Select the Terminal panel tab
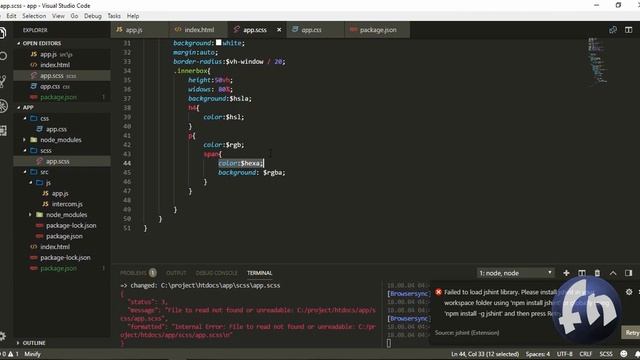 pos(259,273)
